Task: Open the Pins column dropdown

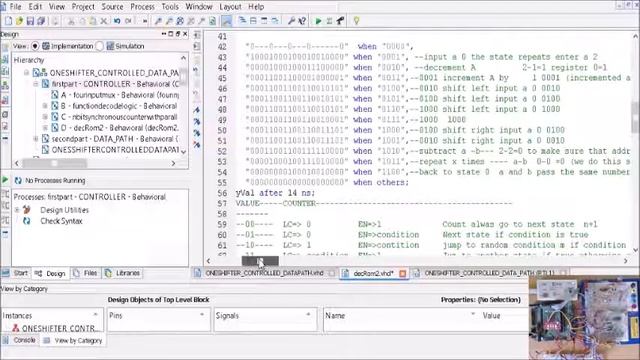Action: 202,314
